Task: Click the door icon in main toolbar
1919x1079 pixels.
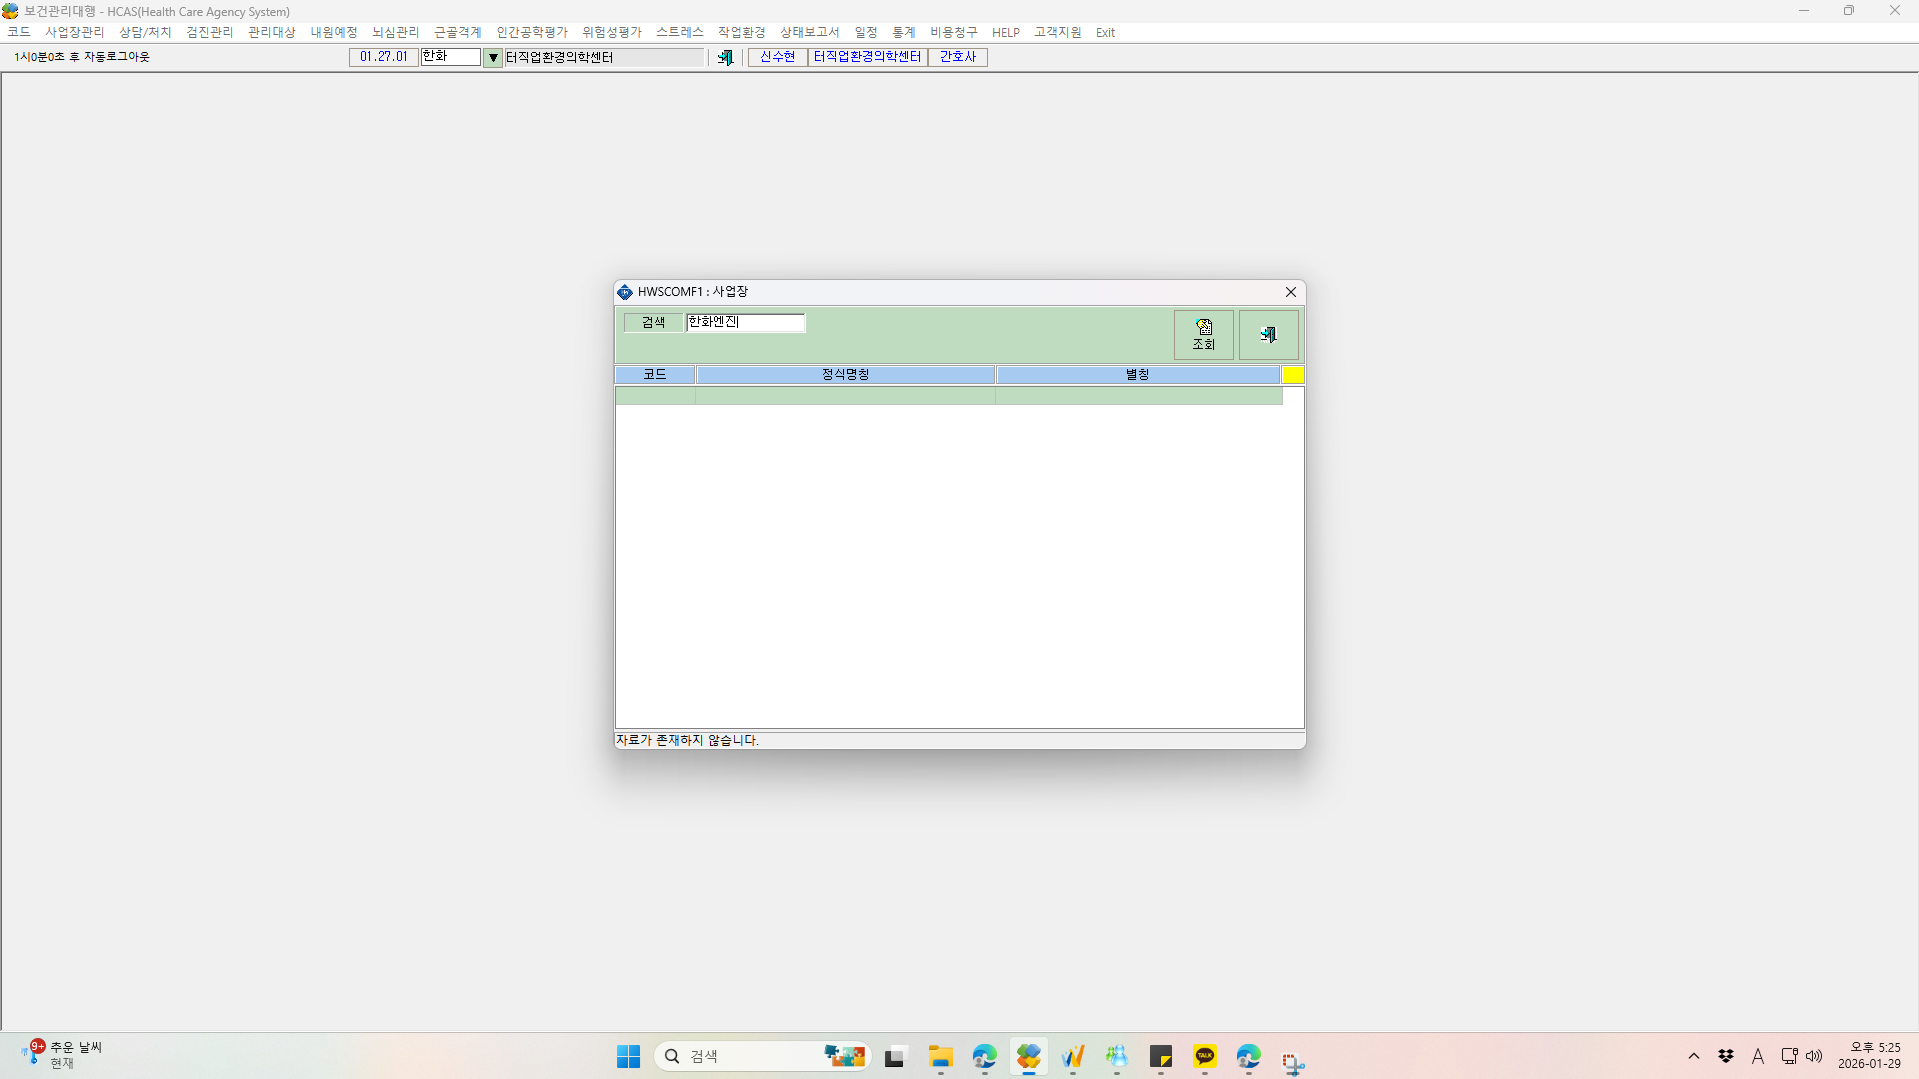Action: point(725,58)
